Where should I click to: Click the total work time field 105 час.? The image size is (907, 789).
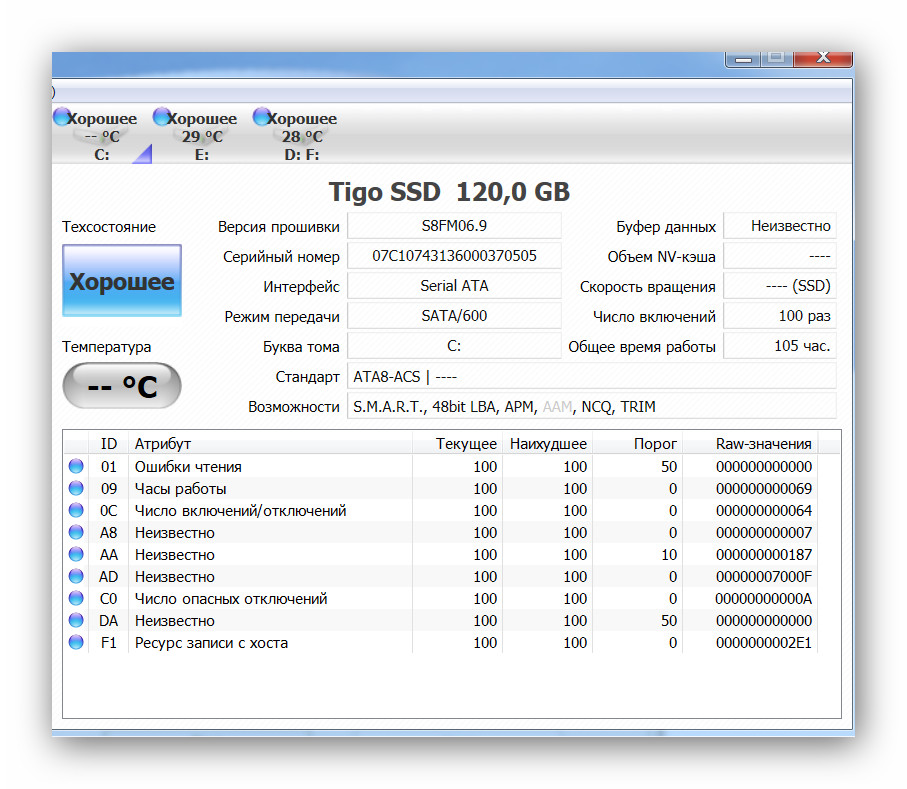click(780, 346)
